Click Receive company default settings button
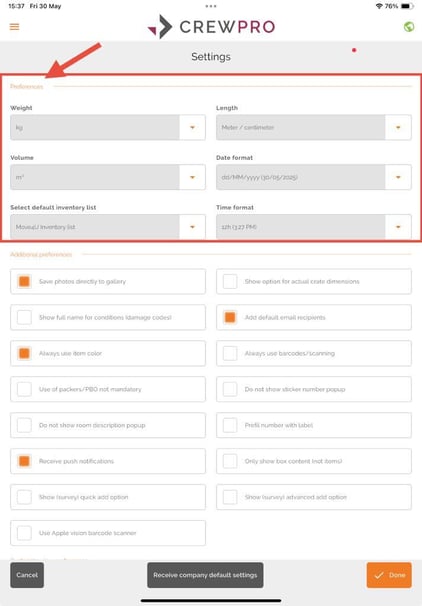Screen dimensions: 422x606 pyautogui.click(x=205, y=575)
